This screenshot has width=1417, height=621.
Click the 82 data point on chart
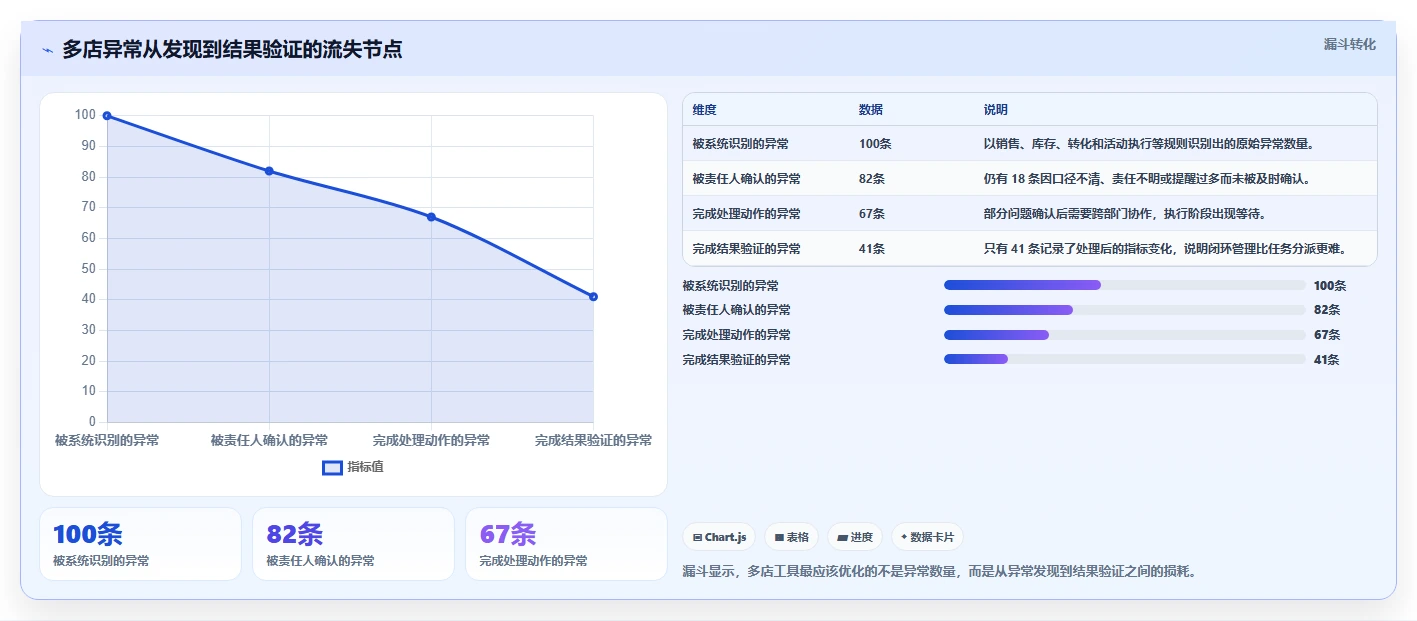[269, 171]
